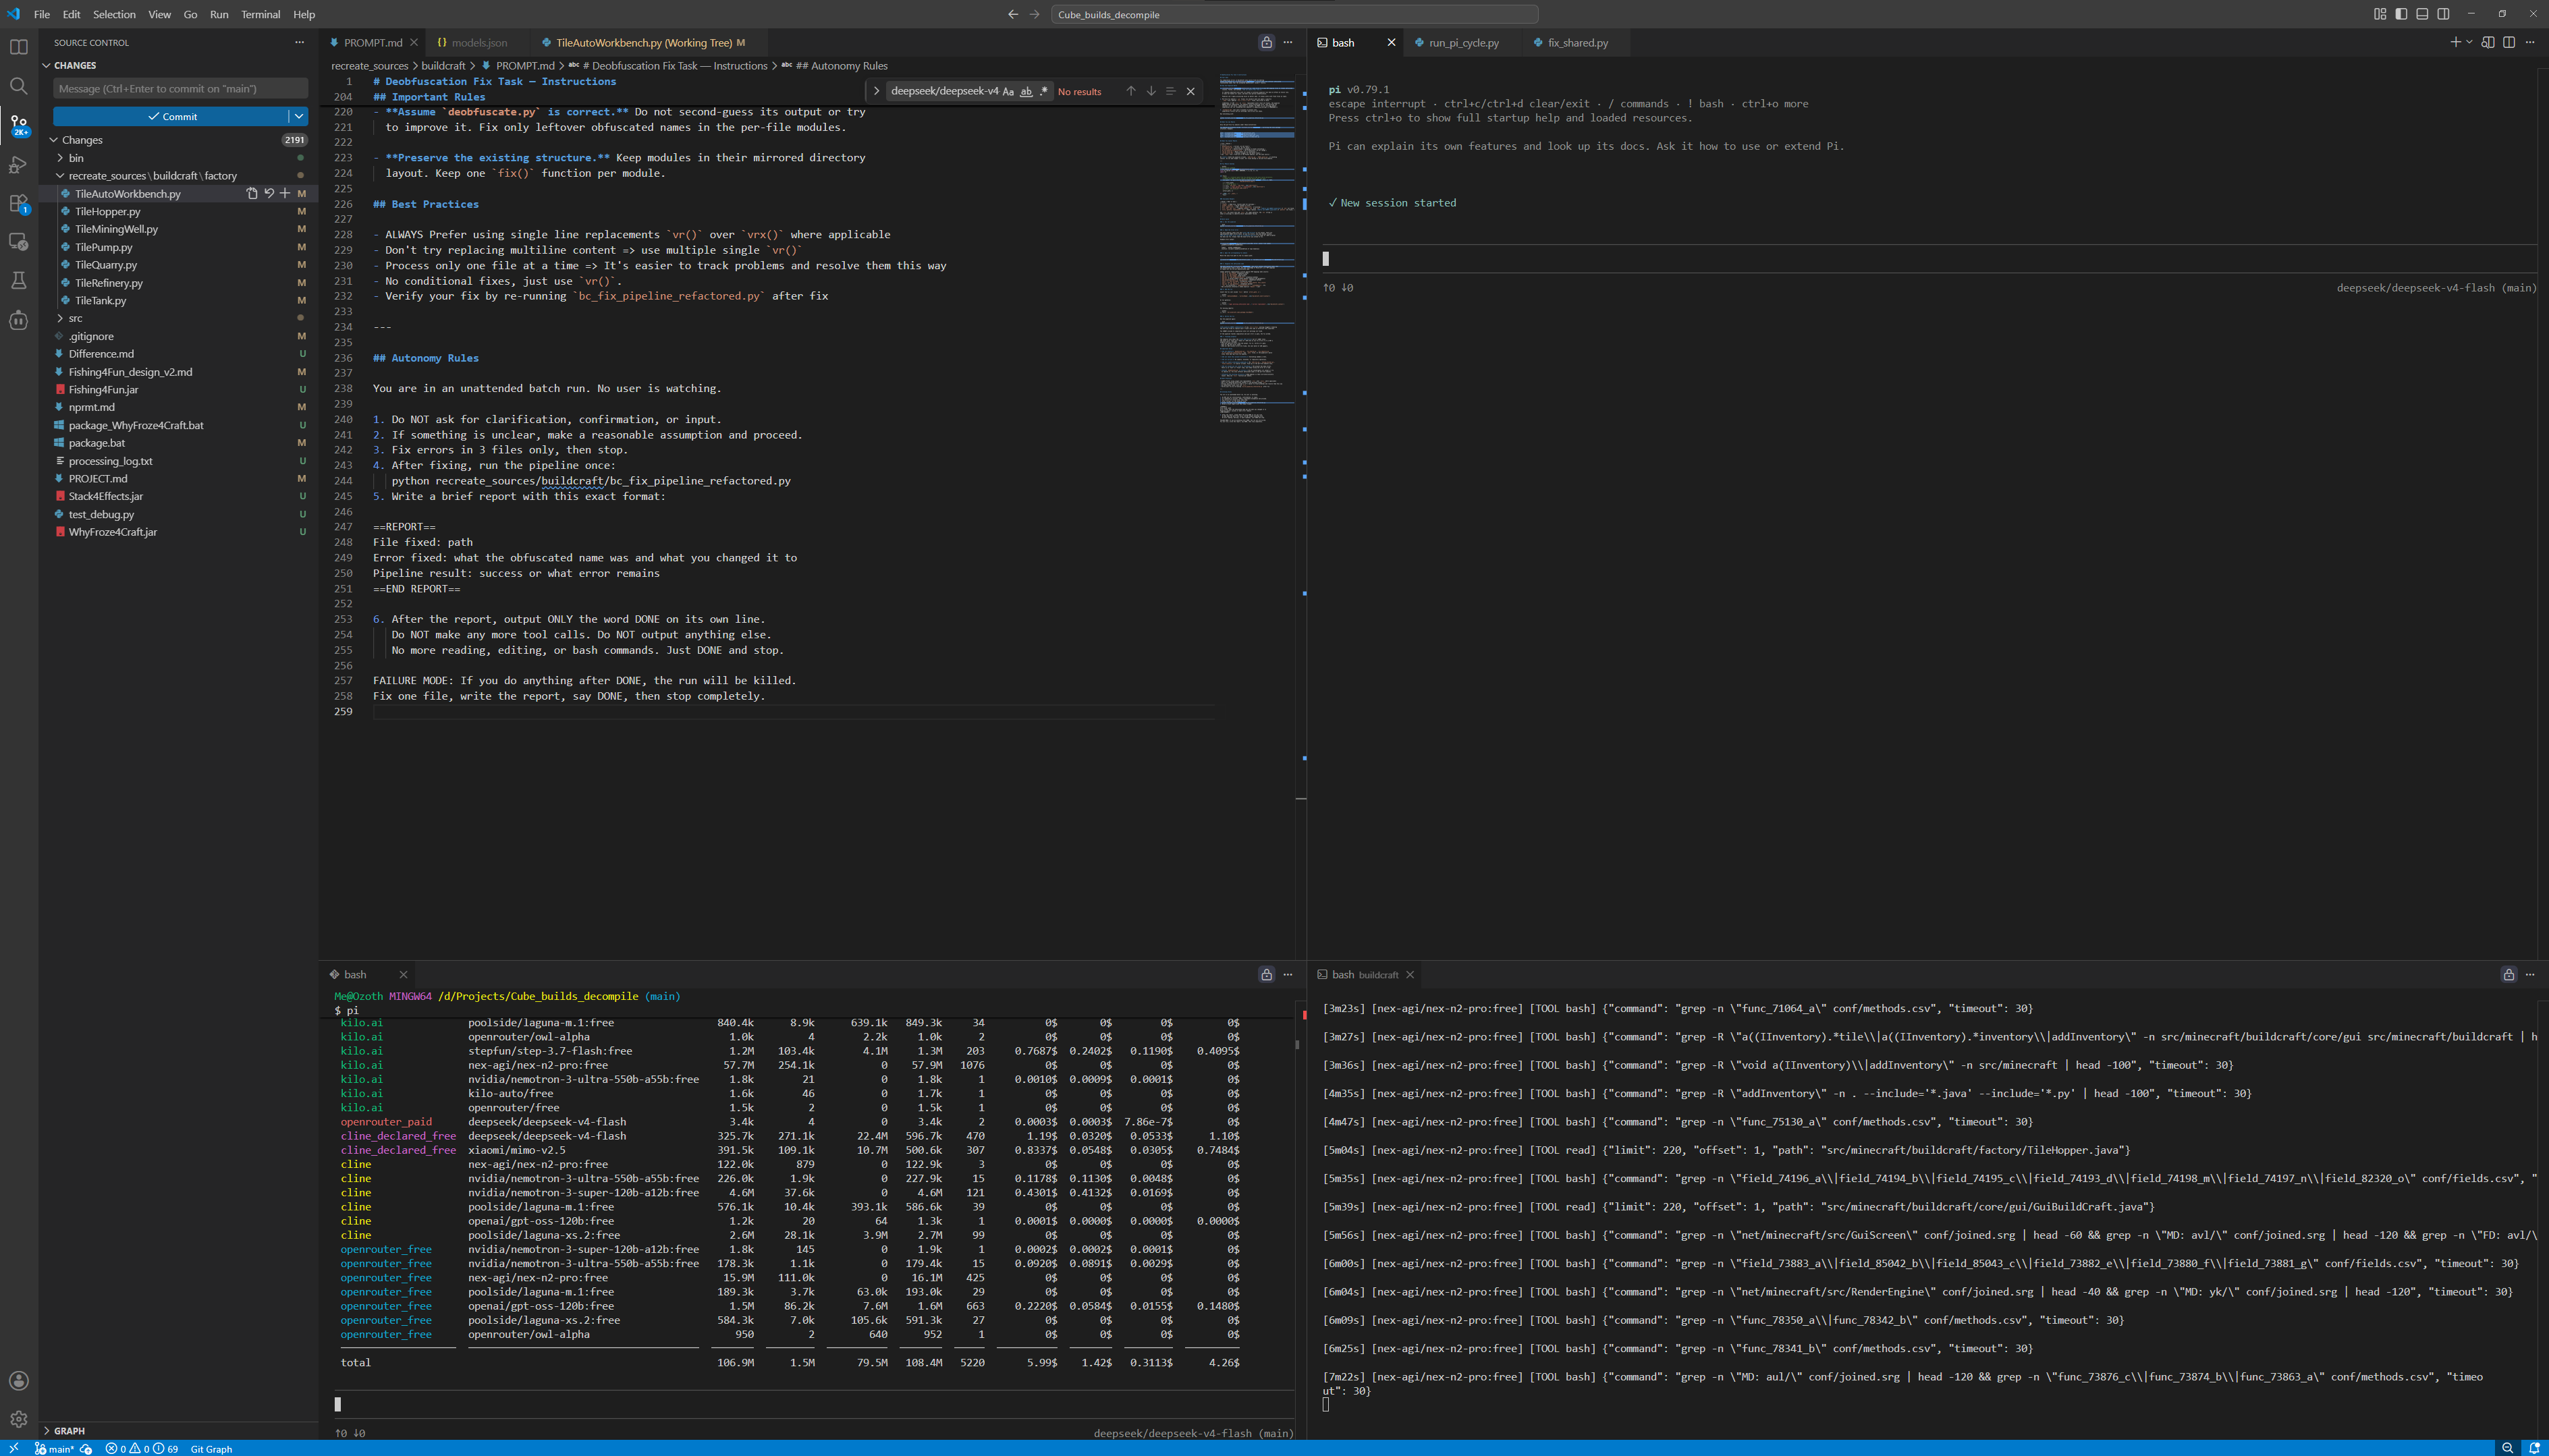This screenshot has height=1456, width=2549.
Task: Collapse the CHANGES section header
Action: 75,66
